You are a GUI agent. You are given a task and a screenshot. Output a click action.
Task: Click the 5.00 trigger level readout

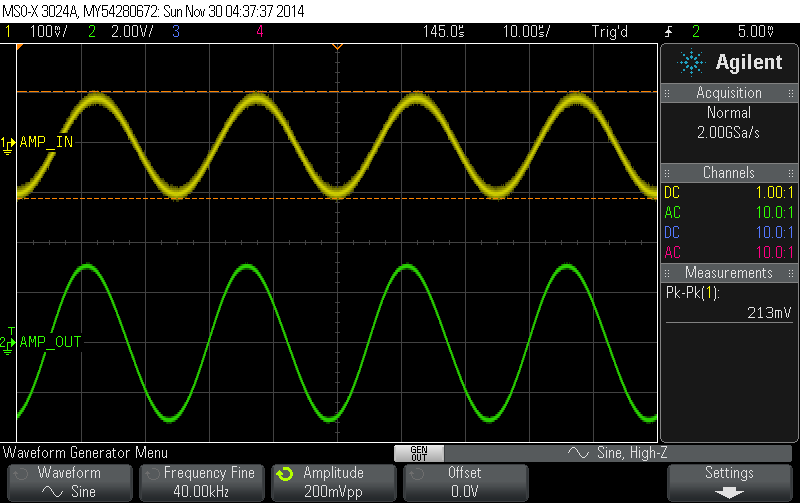756,32
